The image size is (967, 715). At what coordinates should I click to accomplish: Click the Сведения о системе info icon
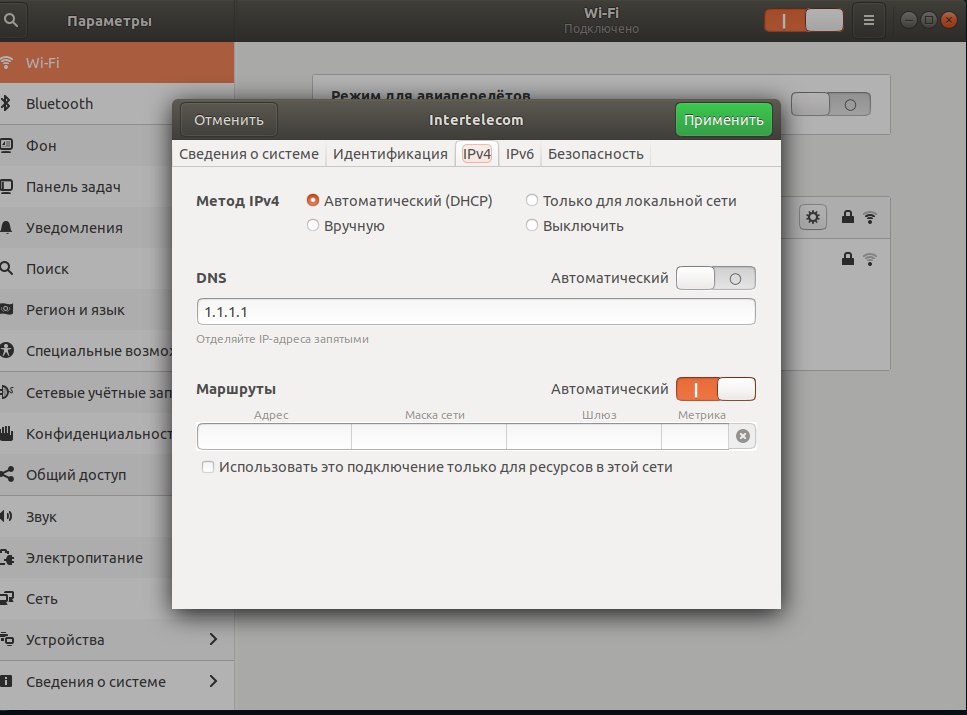[x=6, y=681]
